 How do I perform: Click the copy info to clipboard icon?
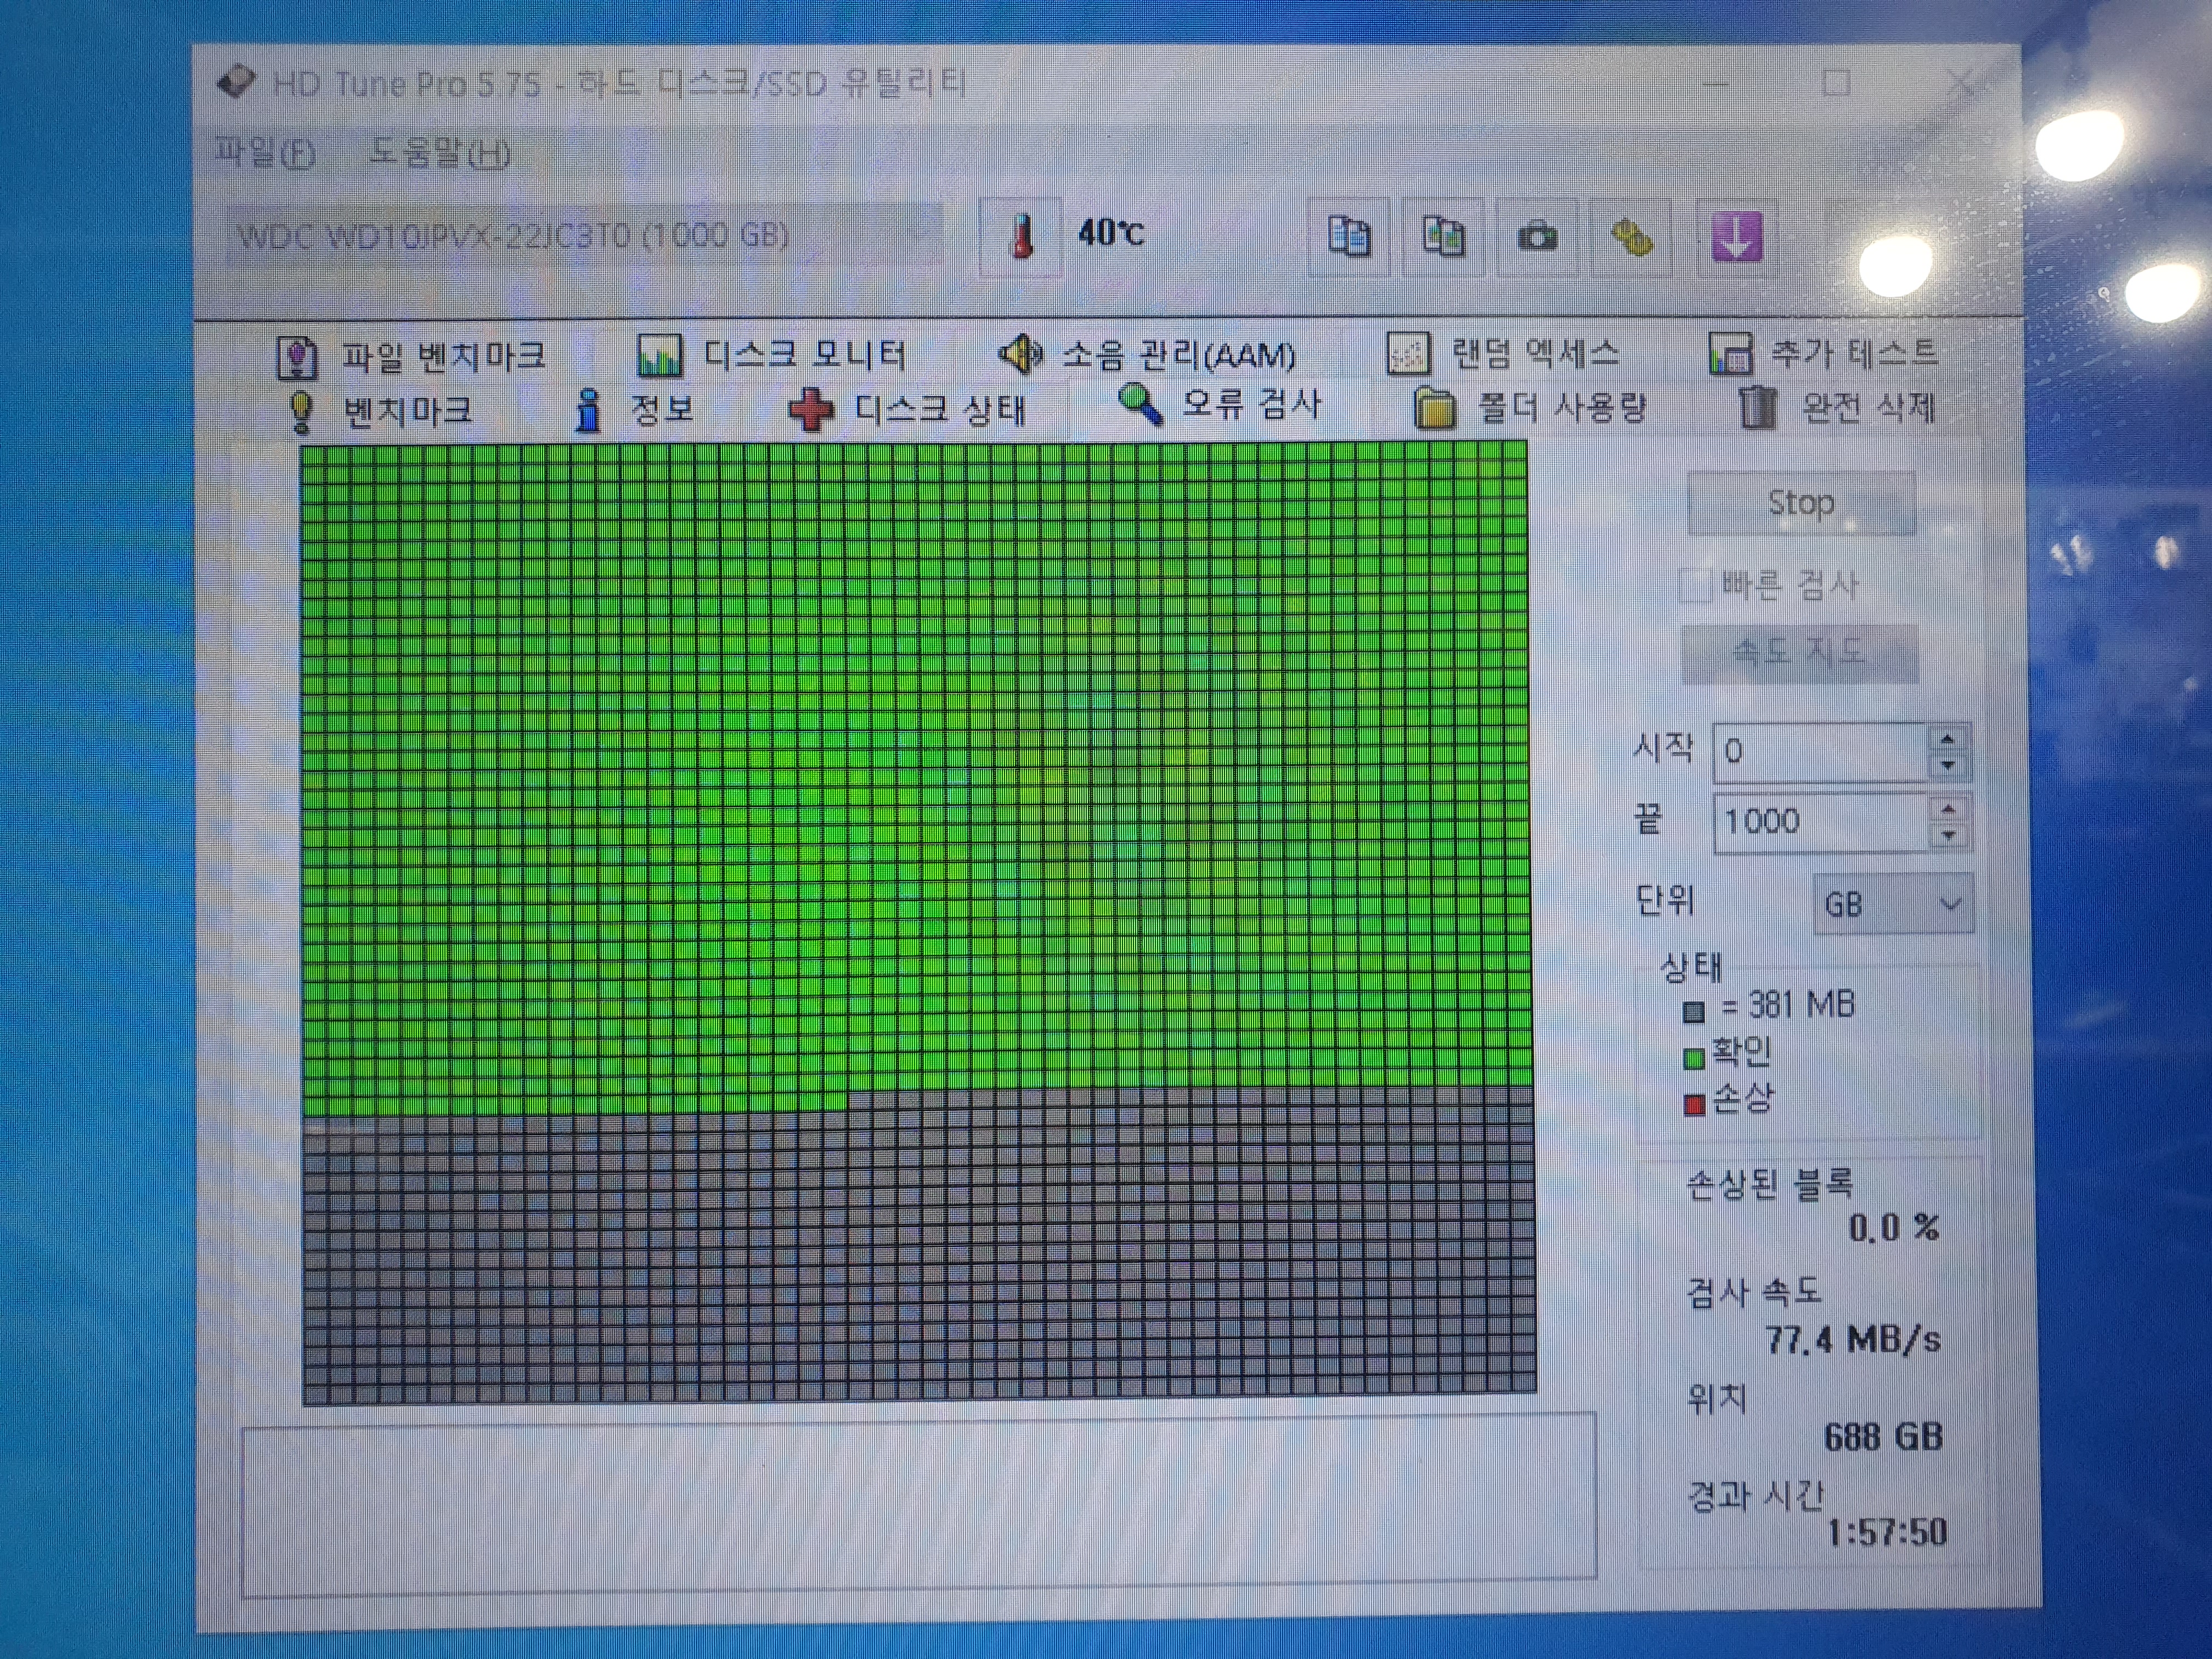pos(1349,236)
